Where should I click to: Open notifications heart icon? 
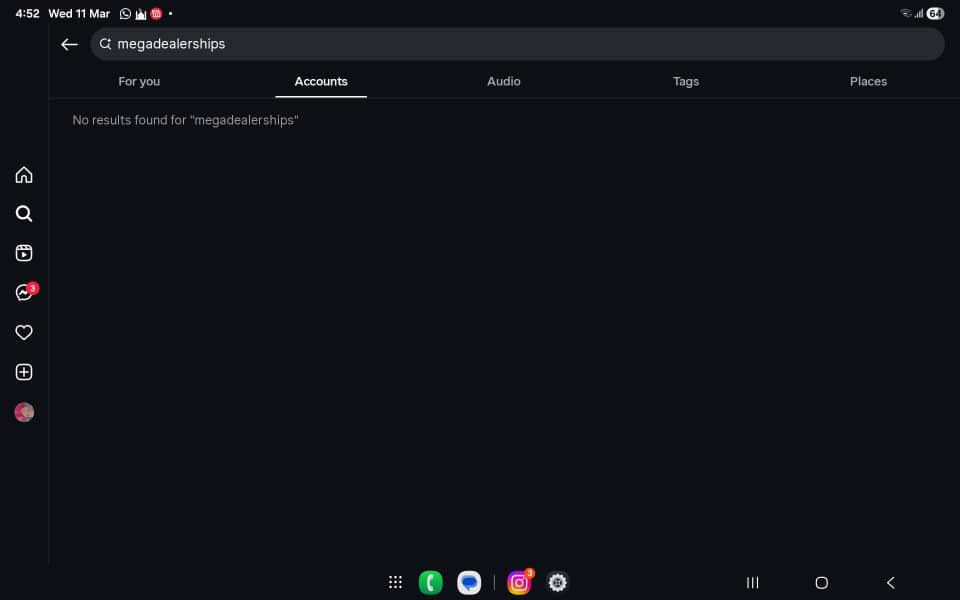pos(24,332)
